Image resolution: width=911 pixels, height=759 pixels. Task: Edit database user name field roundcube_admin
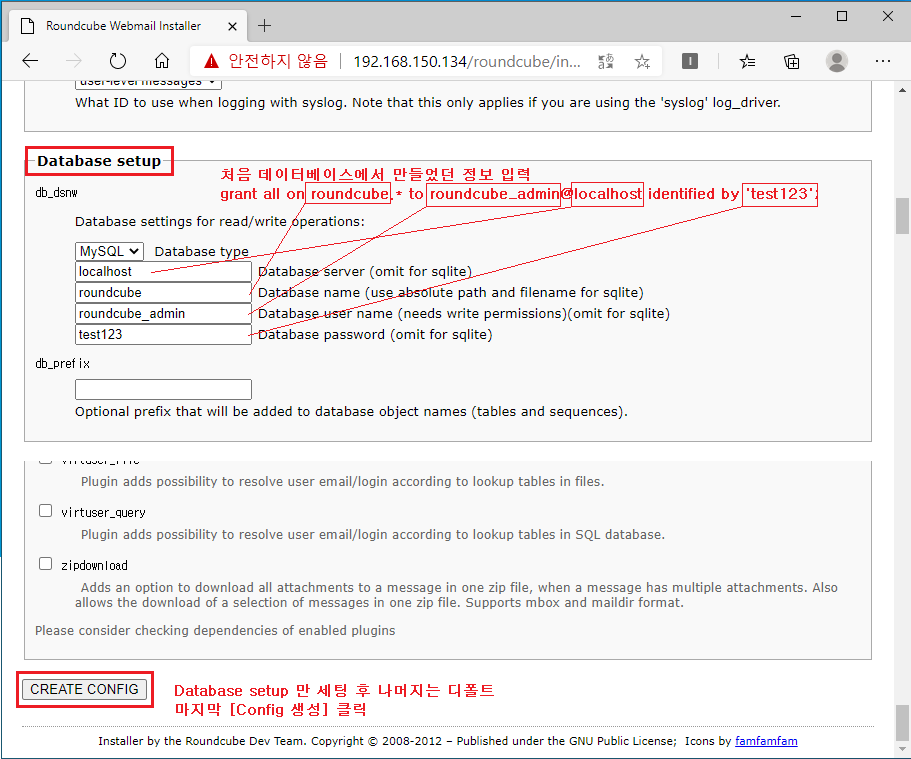[163, 313]
